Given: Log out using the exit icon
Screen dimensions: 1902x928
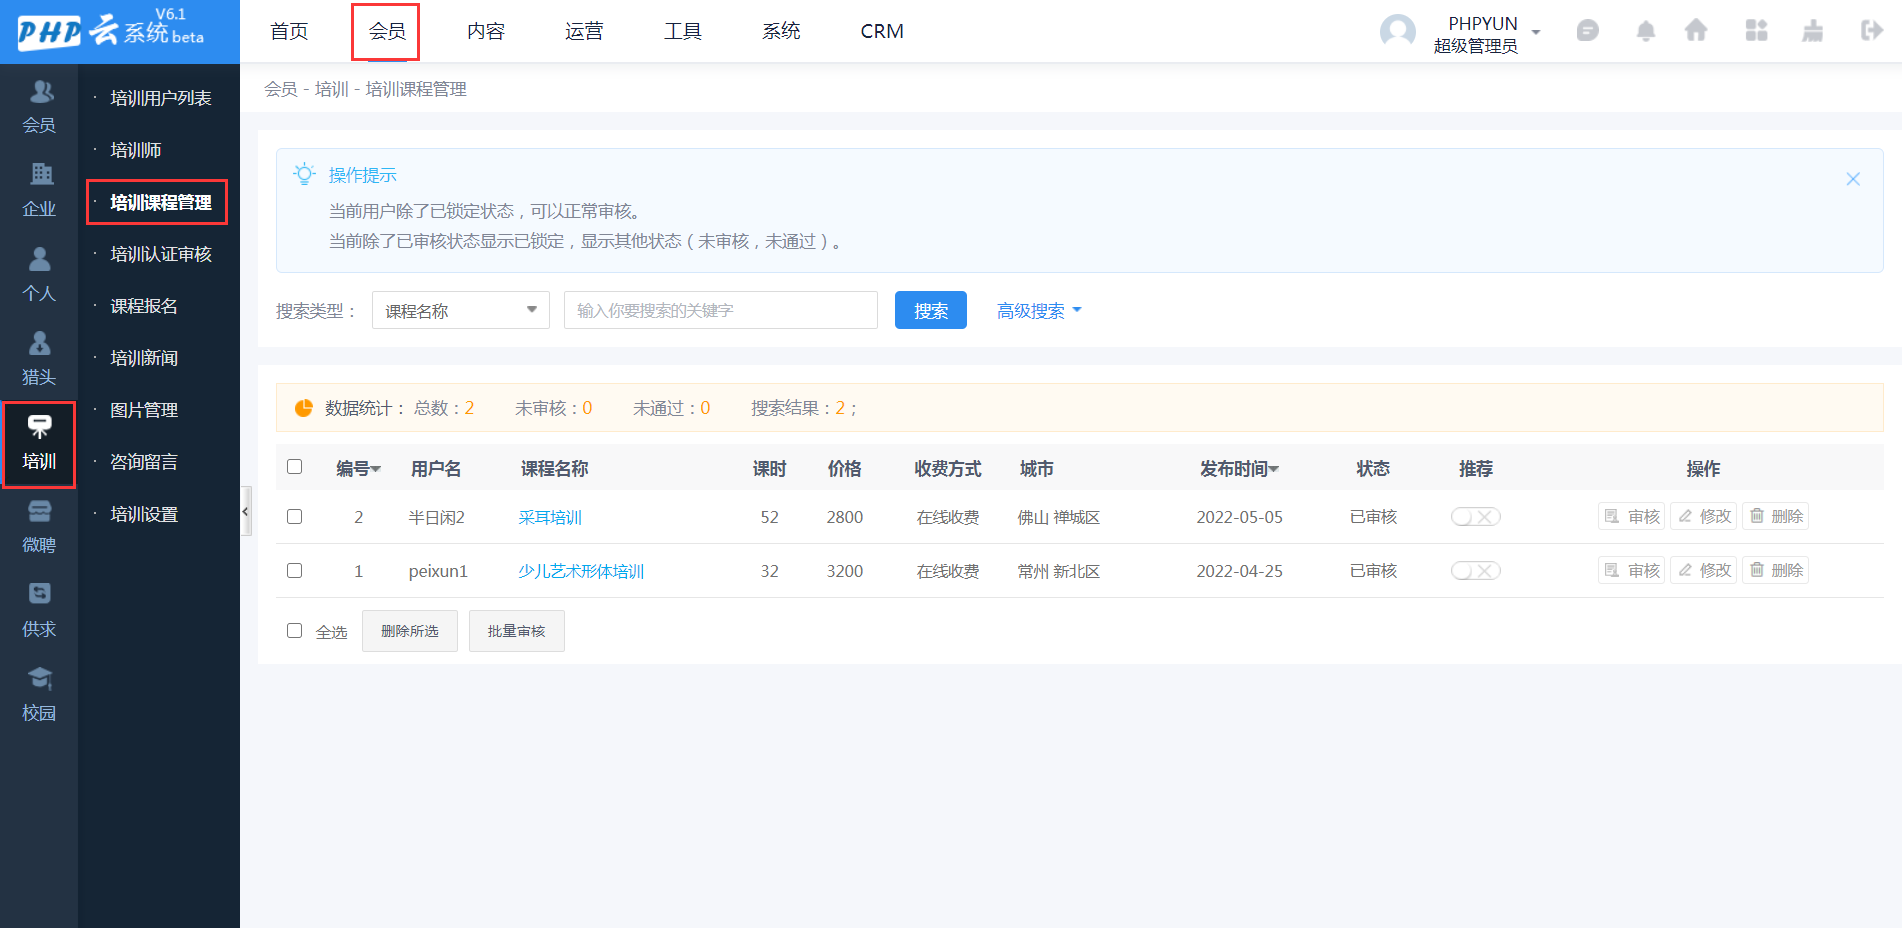Looking at the screenshot, I should 1871,31.
